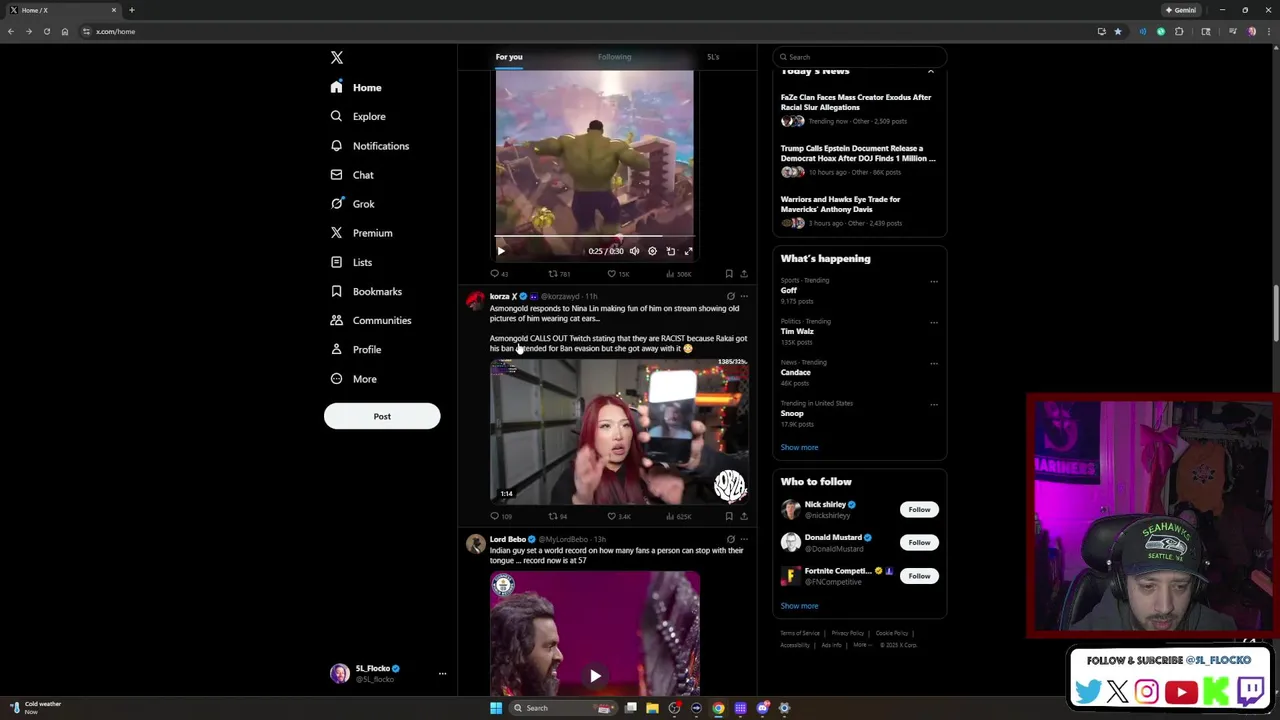The width and height of the screenshot is (1280, 720).
Task: Expand the More menu in sidebar
Action: (353, 379)
